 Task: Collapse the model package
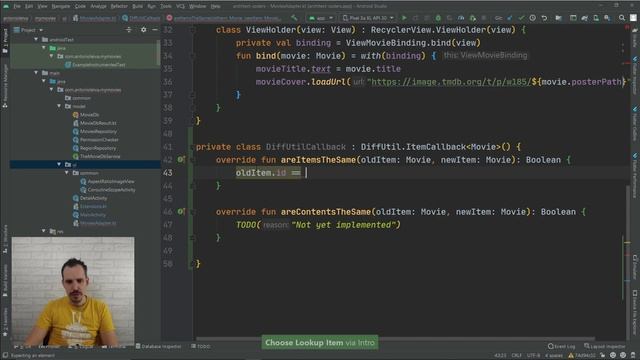click(x=59, y=106)
